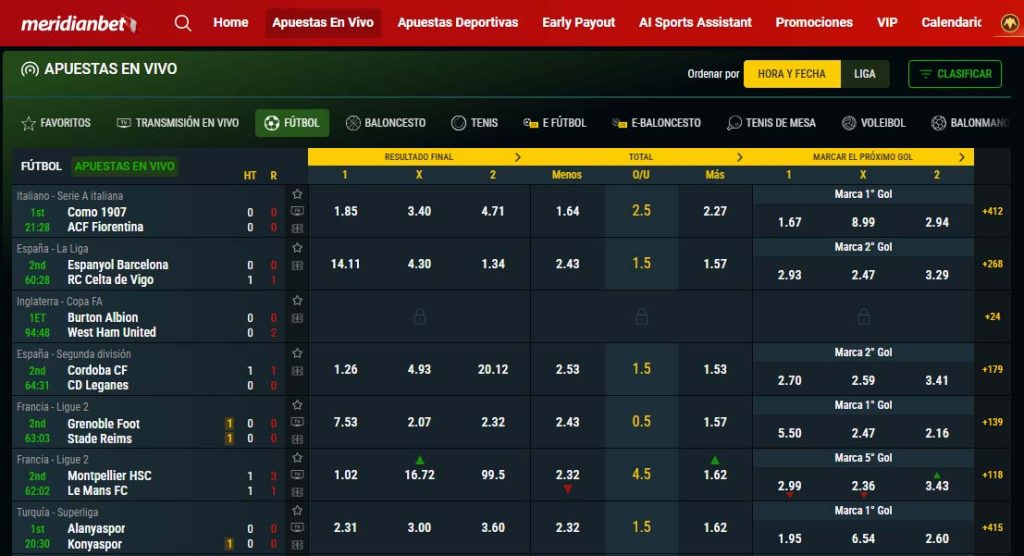Switch to the Voleibol tab
Image resolution: width=1024 pixels, height=556 pixels.
click(873, 123)
